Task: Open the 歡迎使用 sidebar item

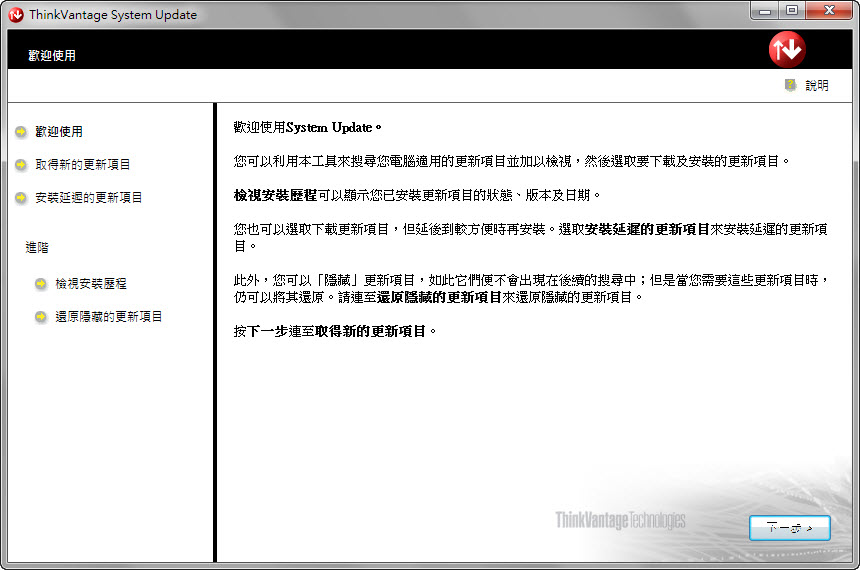Action: (59, 132)
